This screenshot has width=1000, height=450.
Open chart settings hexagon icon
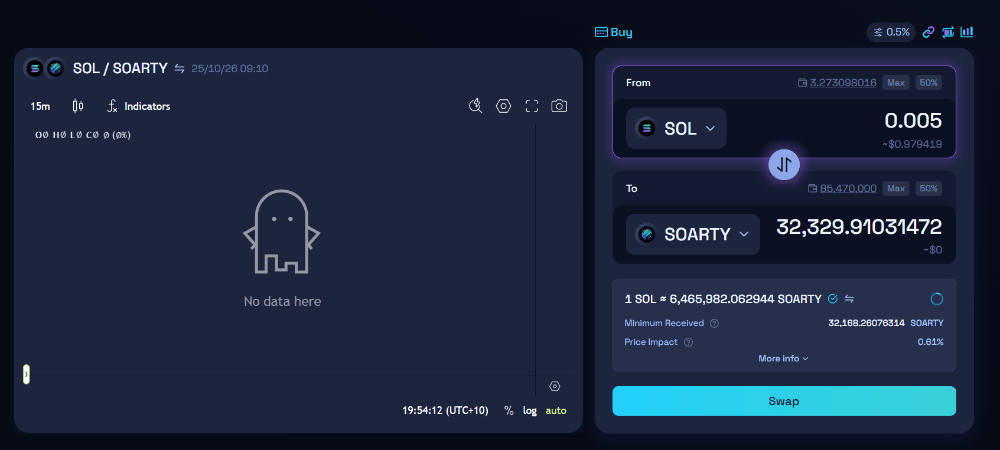point(504,106)
